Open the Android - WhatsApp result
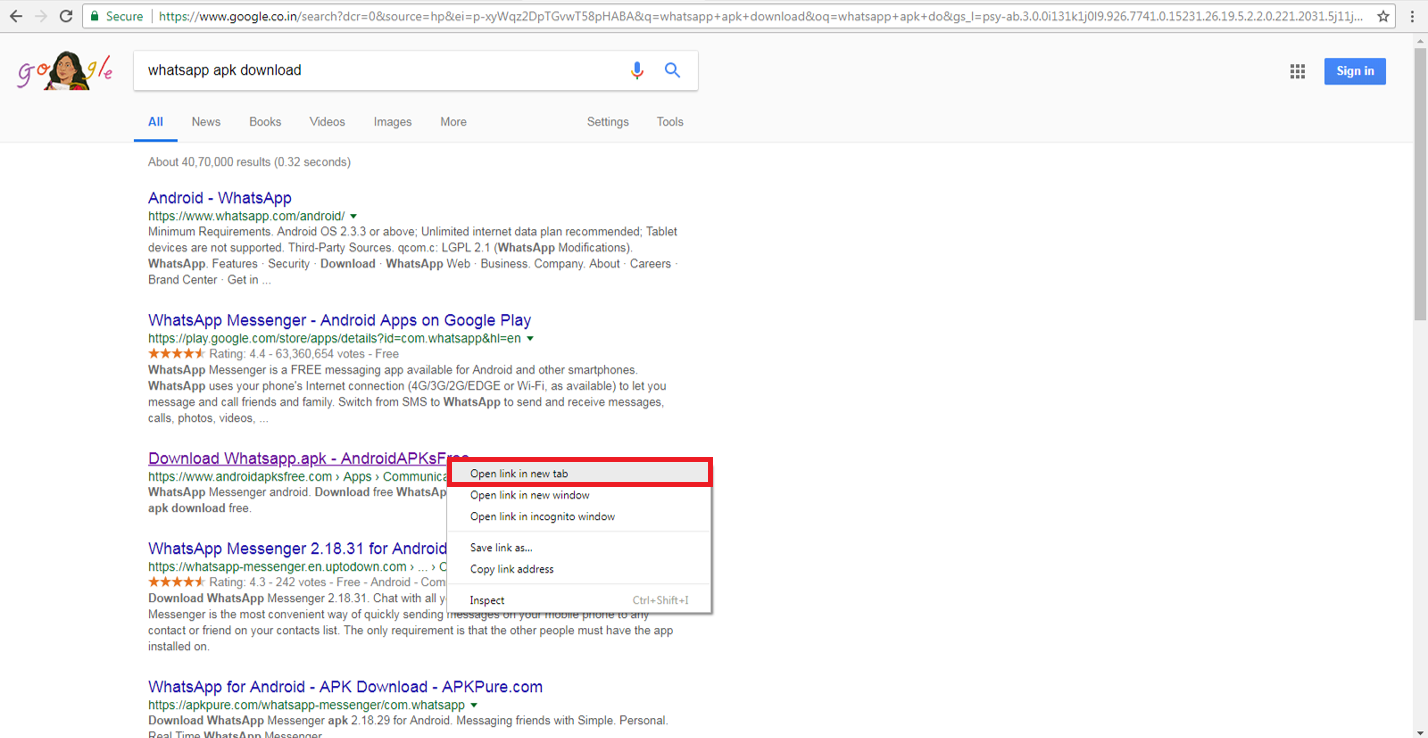Viewport: 1428px width, 738px height. point(220,198)
